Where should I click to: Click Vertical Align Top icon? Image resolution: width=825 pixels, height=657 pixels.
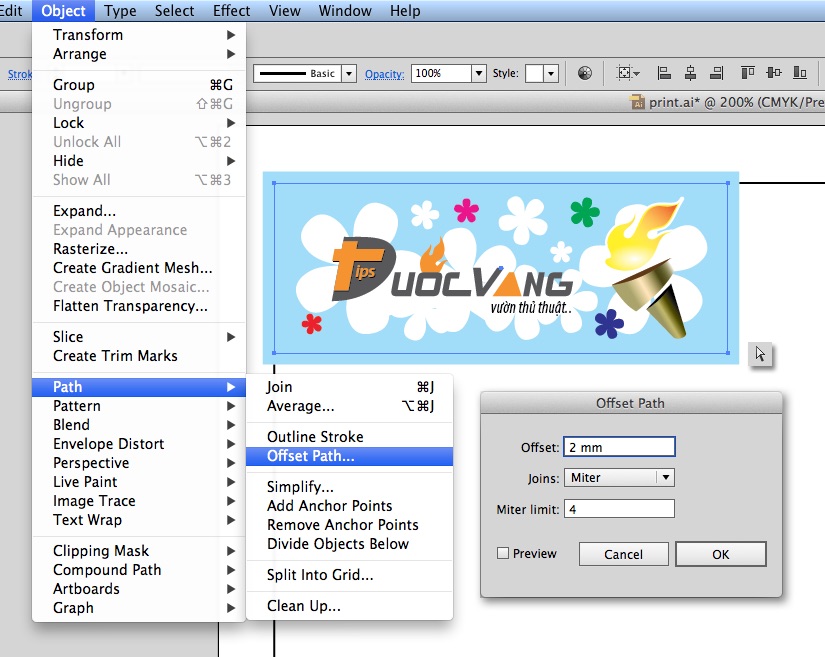(748, 73)
